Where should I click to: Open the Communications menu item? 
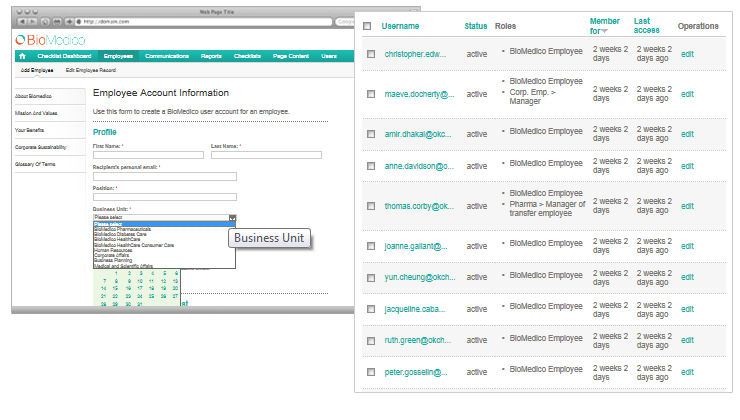point(167,56)
